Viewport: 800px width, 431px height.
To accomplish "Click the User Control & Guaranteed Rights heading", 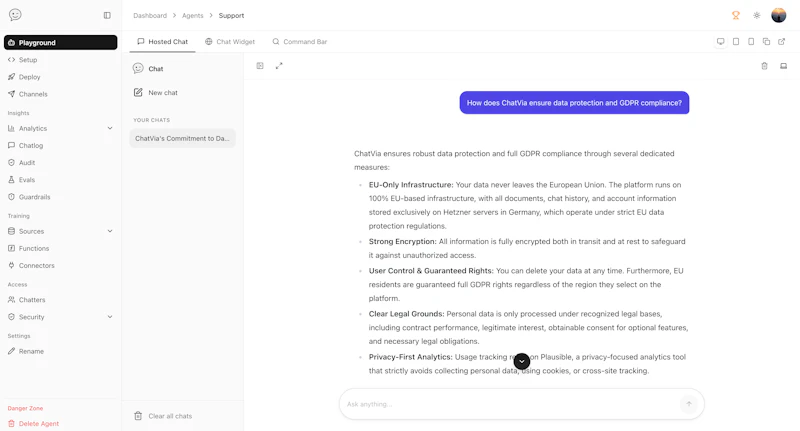I will click(431, 271).
